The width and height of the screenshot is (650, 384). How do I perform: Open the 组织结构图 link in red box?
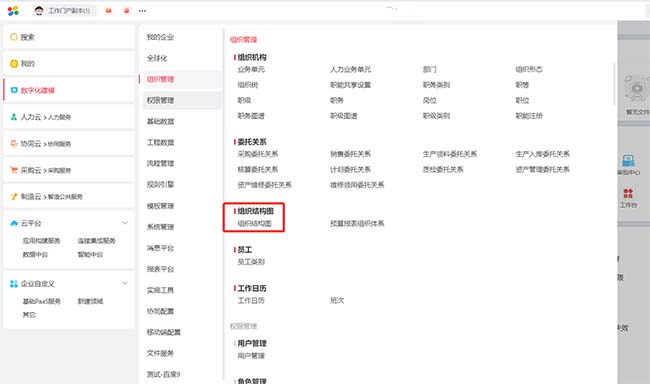point(255,224)
